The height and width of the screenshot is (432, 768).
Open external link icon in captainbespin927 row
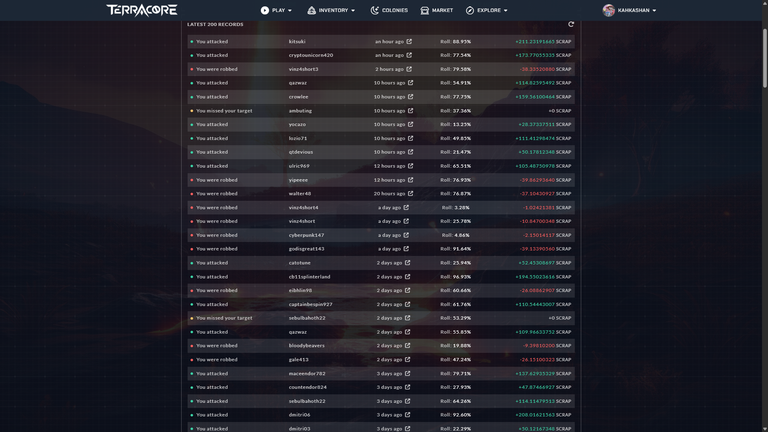pyautogui.click(x=408, y=304)
